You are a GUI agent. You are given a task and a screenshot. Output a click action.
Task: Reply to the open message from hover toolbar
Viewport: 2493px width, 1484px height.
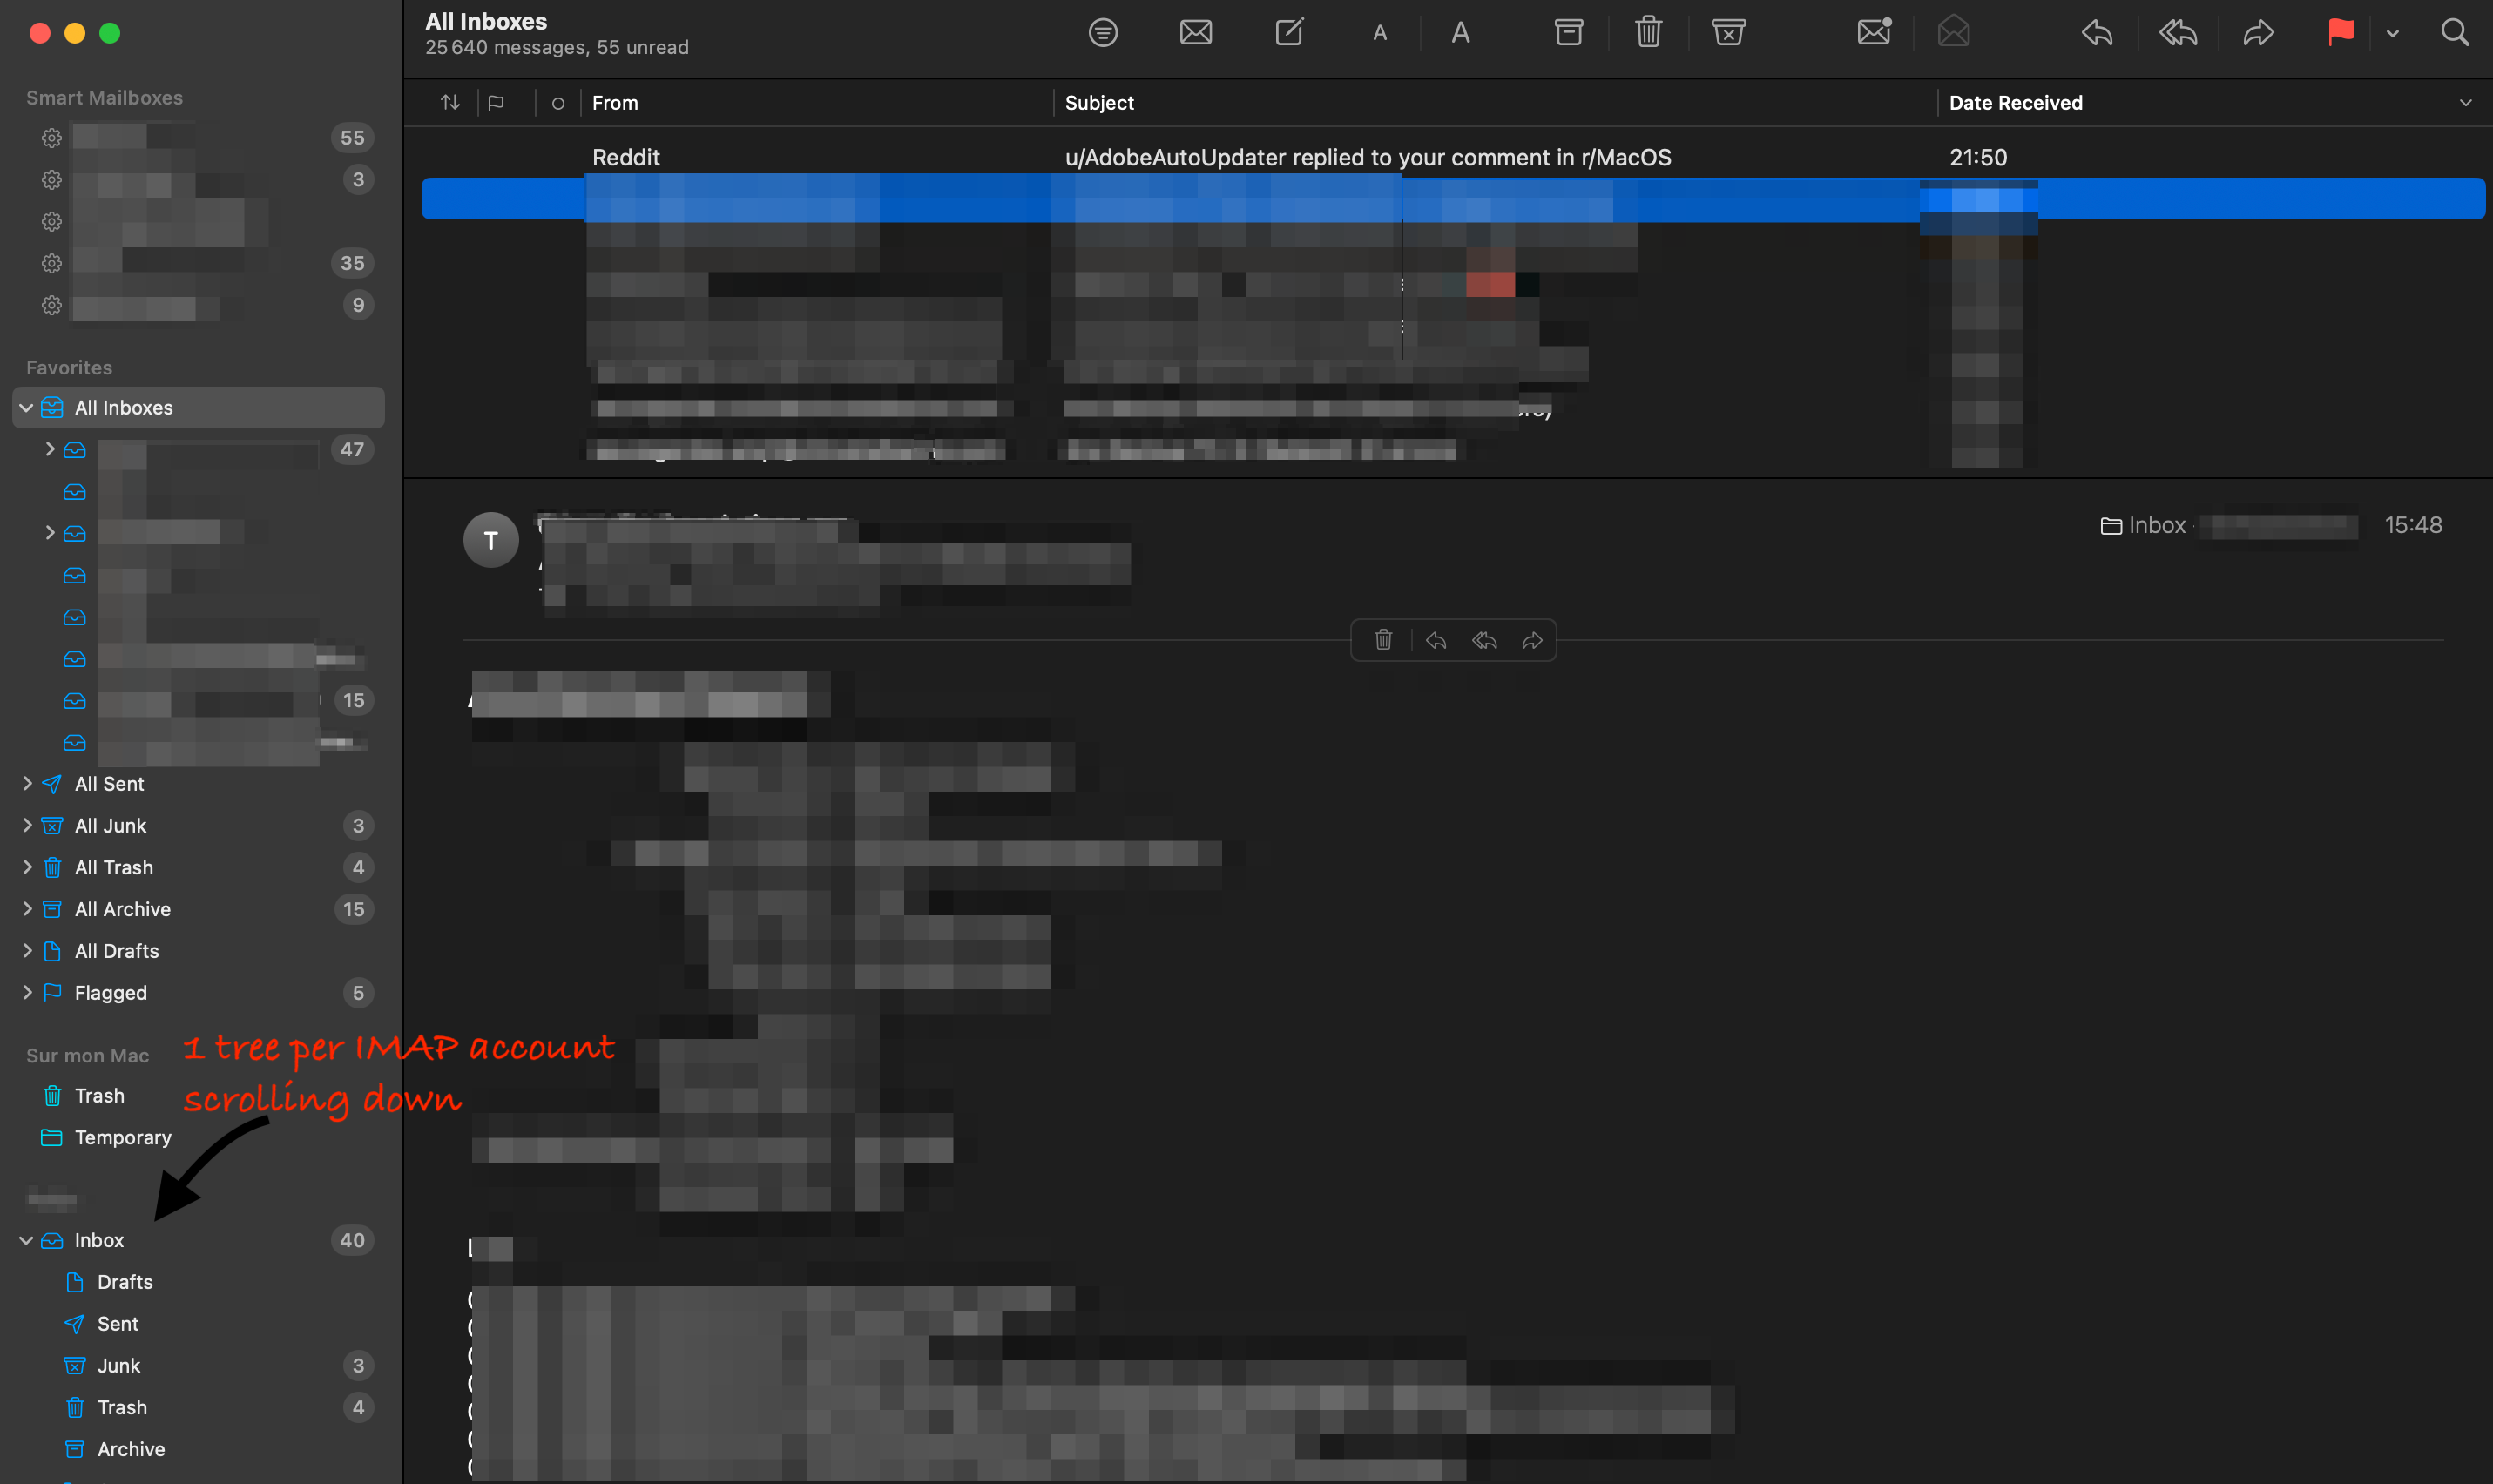tap(1436, 640)
